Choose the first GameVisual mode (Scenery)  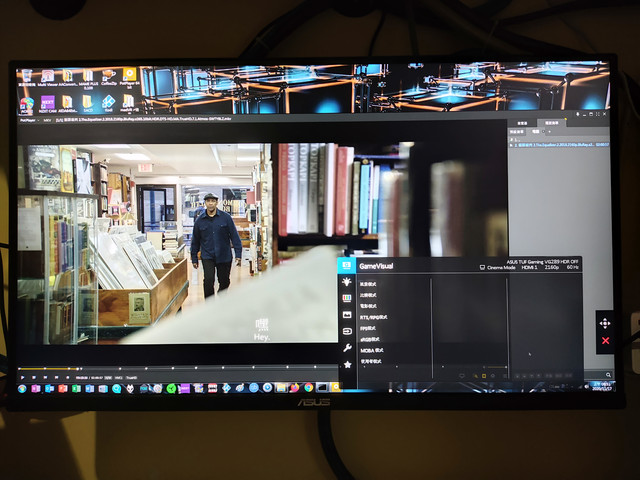pyautogui.click(x=368, y=284)
